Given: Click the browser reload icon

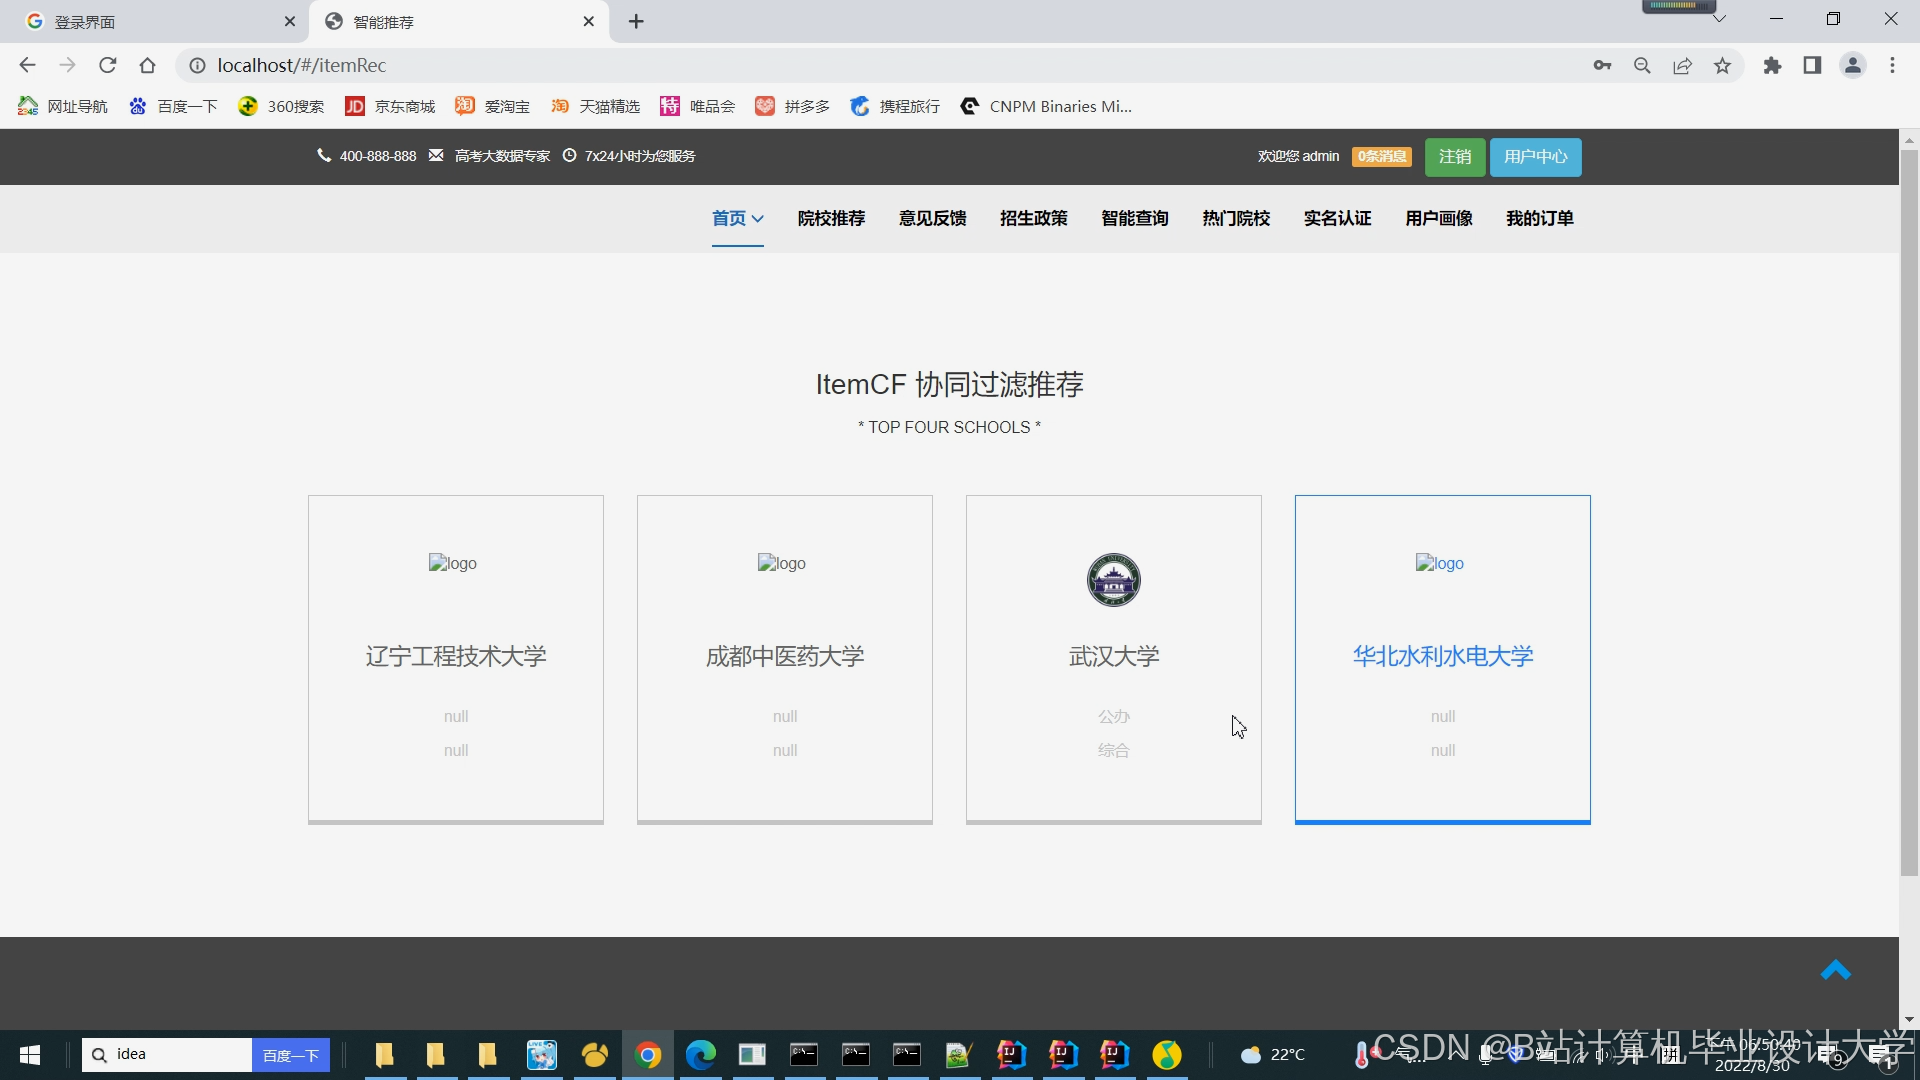Looking at the screenshot, I should [x=108, y=65].
